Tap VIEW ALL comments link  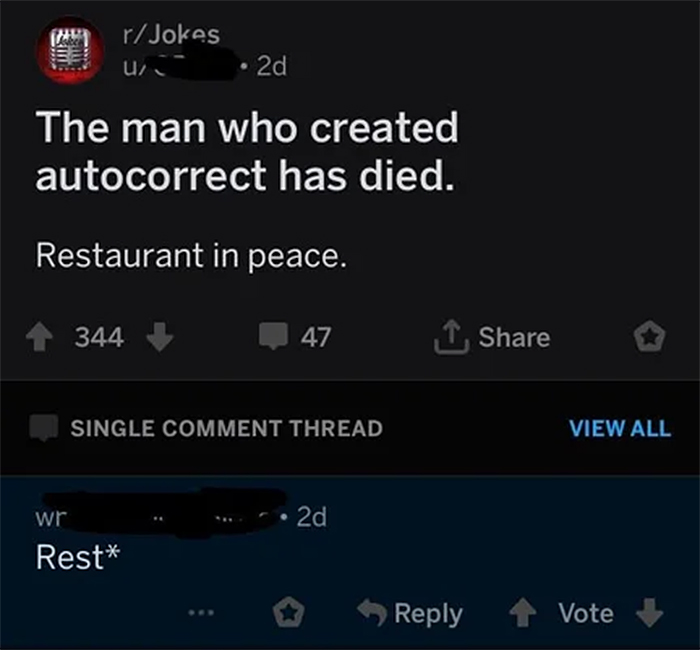click(x=619, y=428)
